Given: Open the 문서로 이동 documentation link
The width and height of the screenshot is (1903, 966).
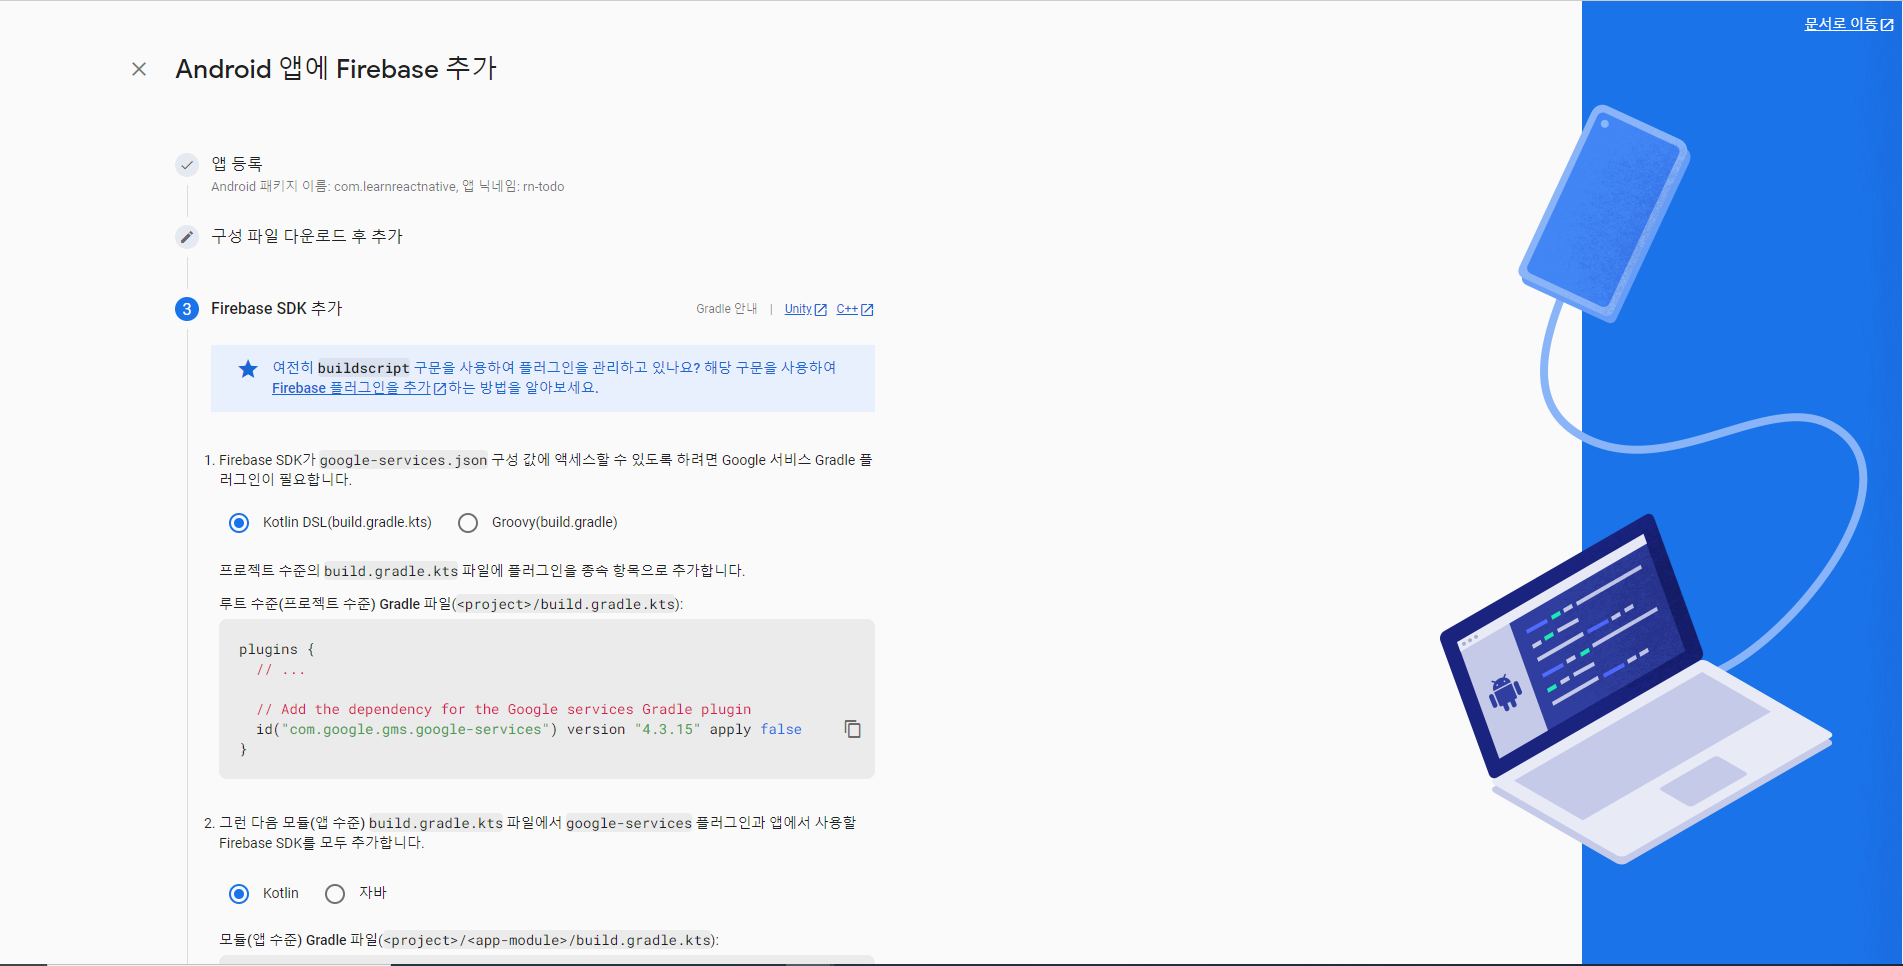Looking at the screenshot, I should tap(1848, 24).
